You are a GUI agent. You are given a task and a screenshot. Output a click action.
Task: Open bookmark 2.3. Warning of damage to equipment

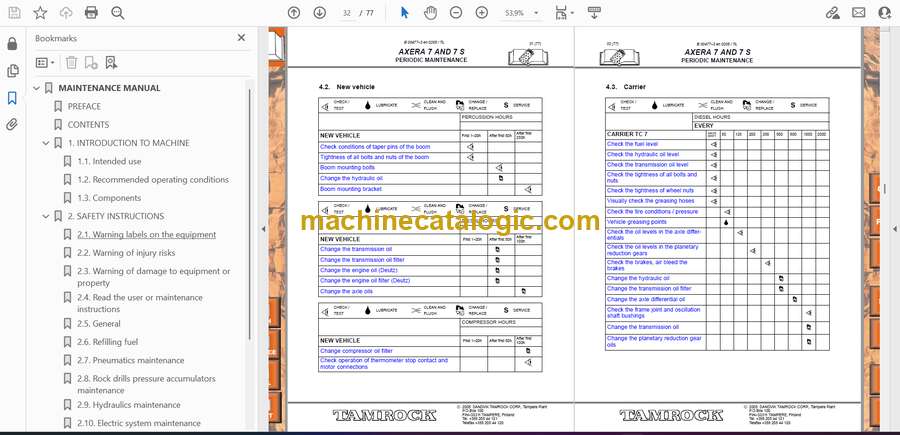point(154,277)
